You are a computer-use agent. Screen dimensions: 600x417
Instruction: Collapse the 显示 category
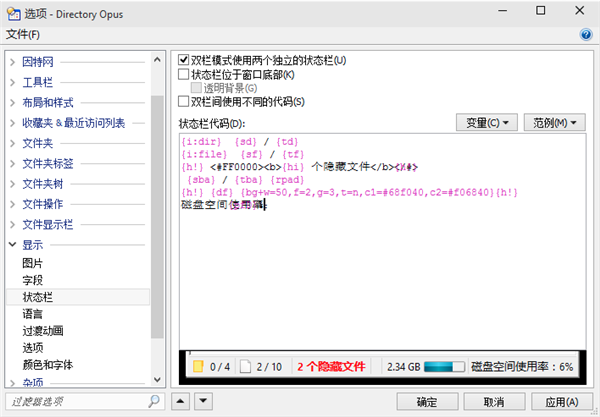click(x=12, y=243)
